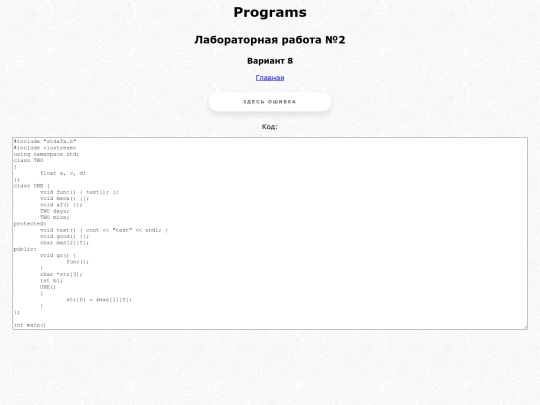Image resolution: width=540 pixels, height=405 pixels.
Task: Click the line #include "stdafx.h"
Action: [45, 141]
